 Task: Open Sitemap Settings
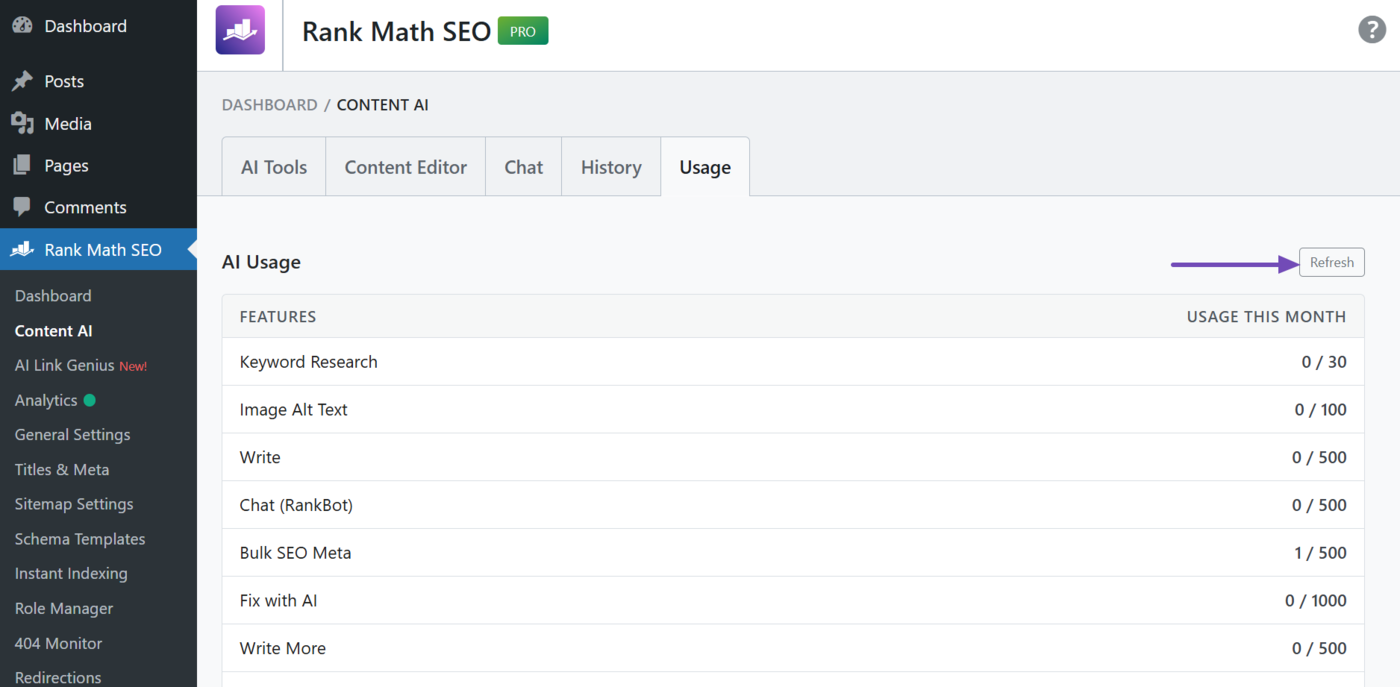74,504
